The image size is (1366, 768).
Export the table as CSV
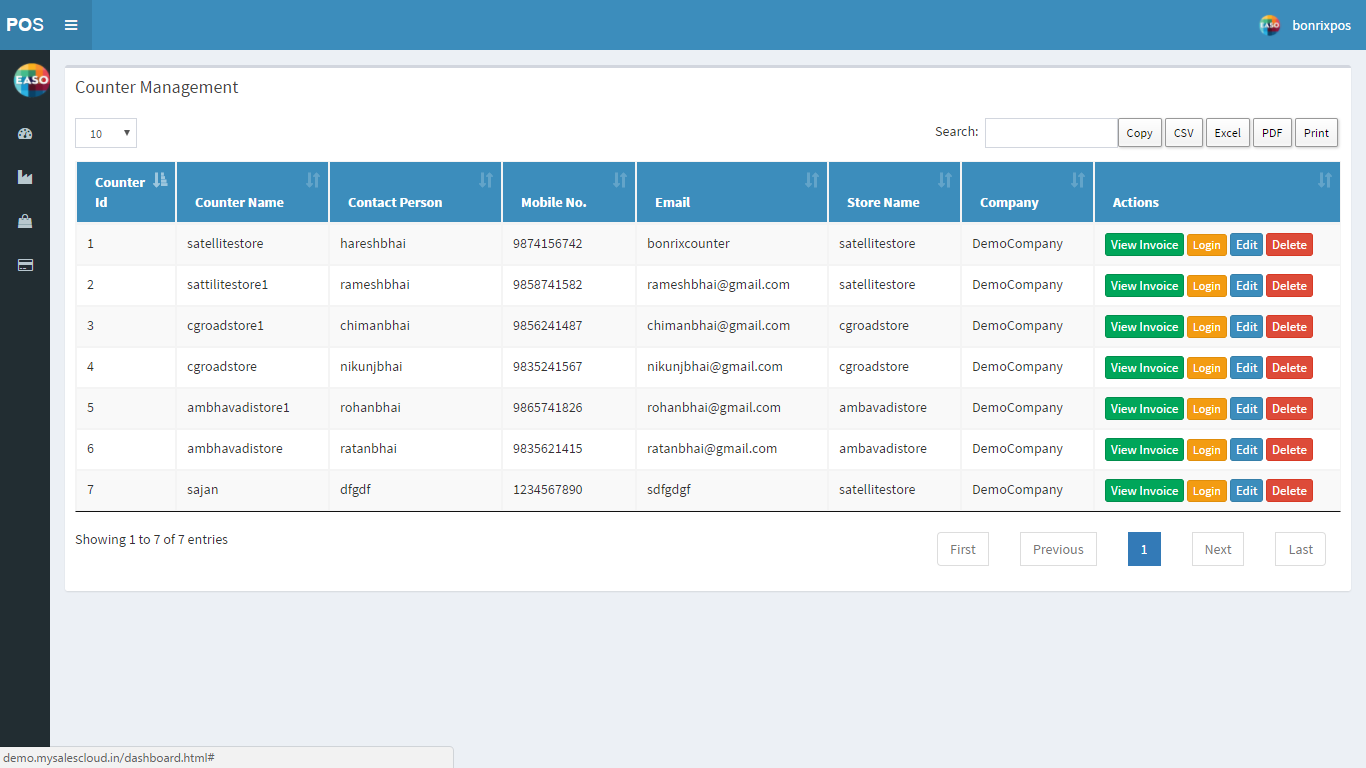(1184, 133)
